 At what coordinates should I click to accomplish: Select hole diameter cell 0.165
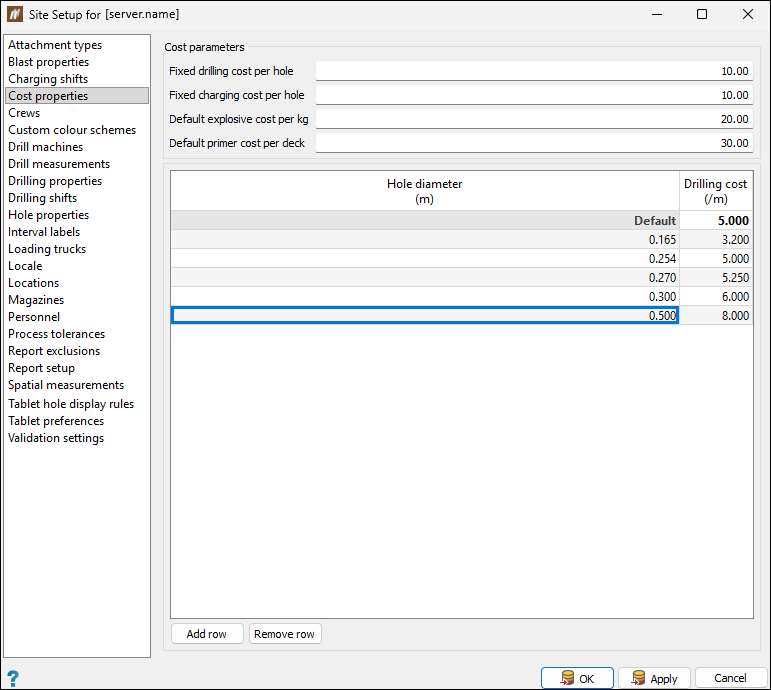(x=425, y=240)
